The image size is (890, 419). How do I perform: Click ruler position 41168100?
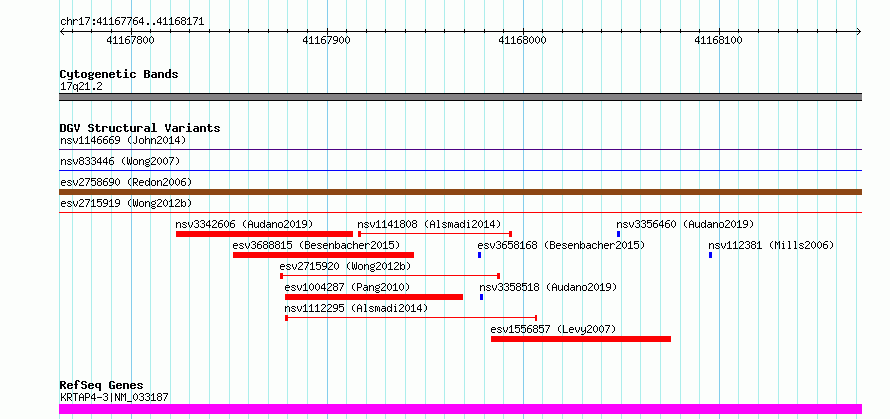click(x=719, y=40)
